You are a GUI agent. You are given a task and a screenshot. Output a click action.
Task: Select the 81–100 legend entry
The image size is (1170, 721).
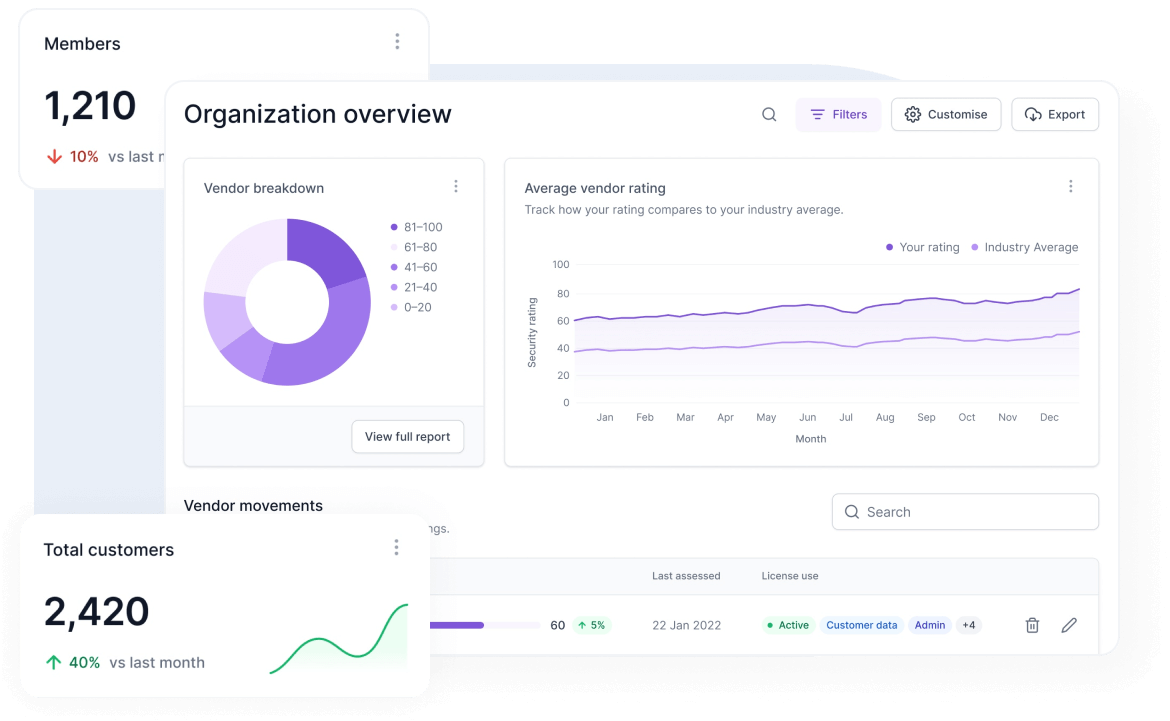click(x=416, y=227)
